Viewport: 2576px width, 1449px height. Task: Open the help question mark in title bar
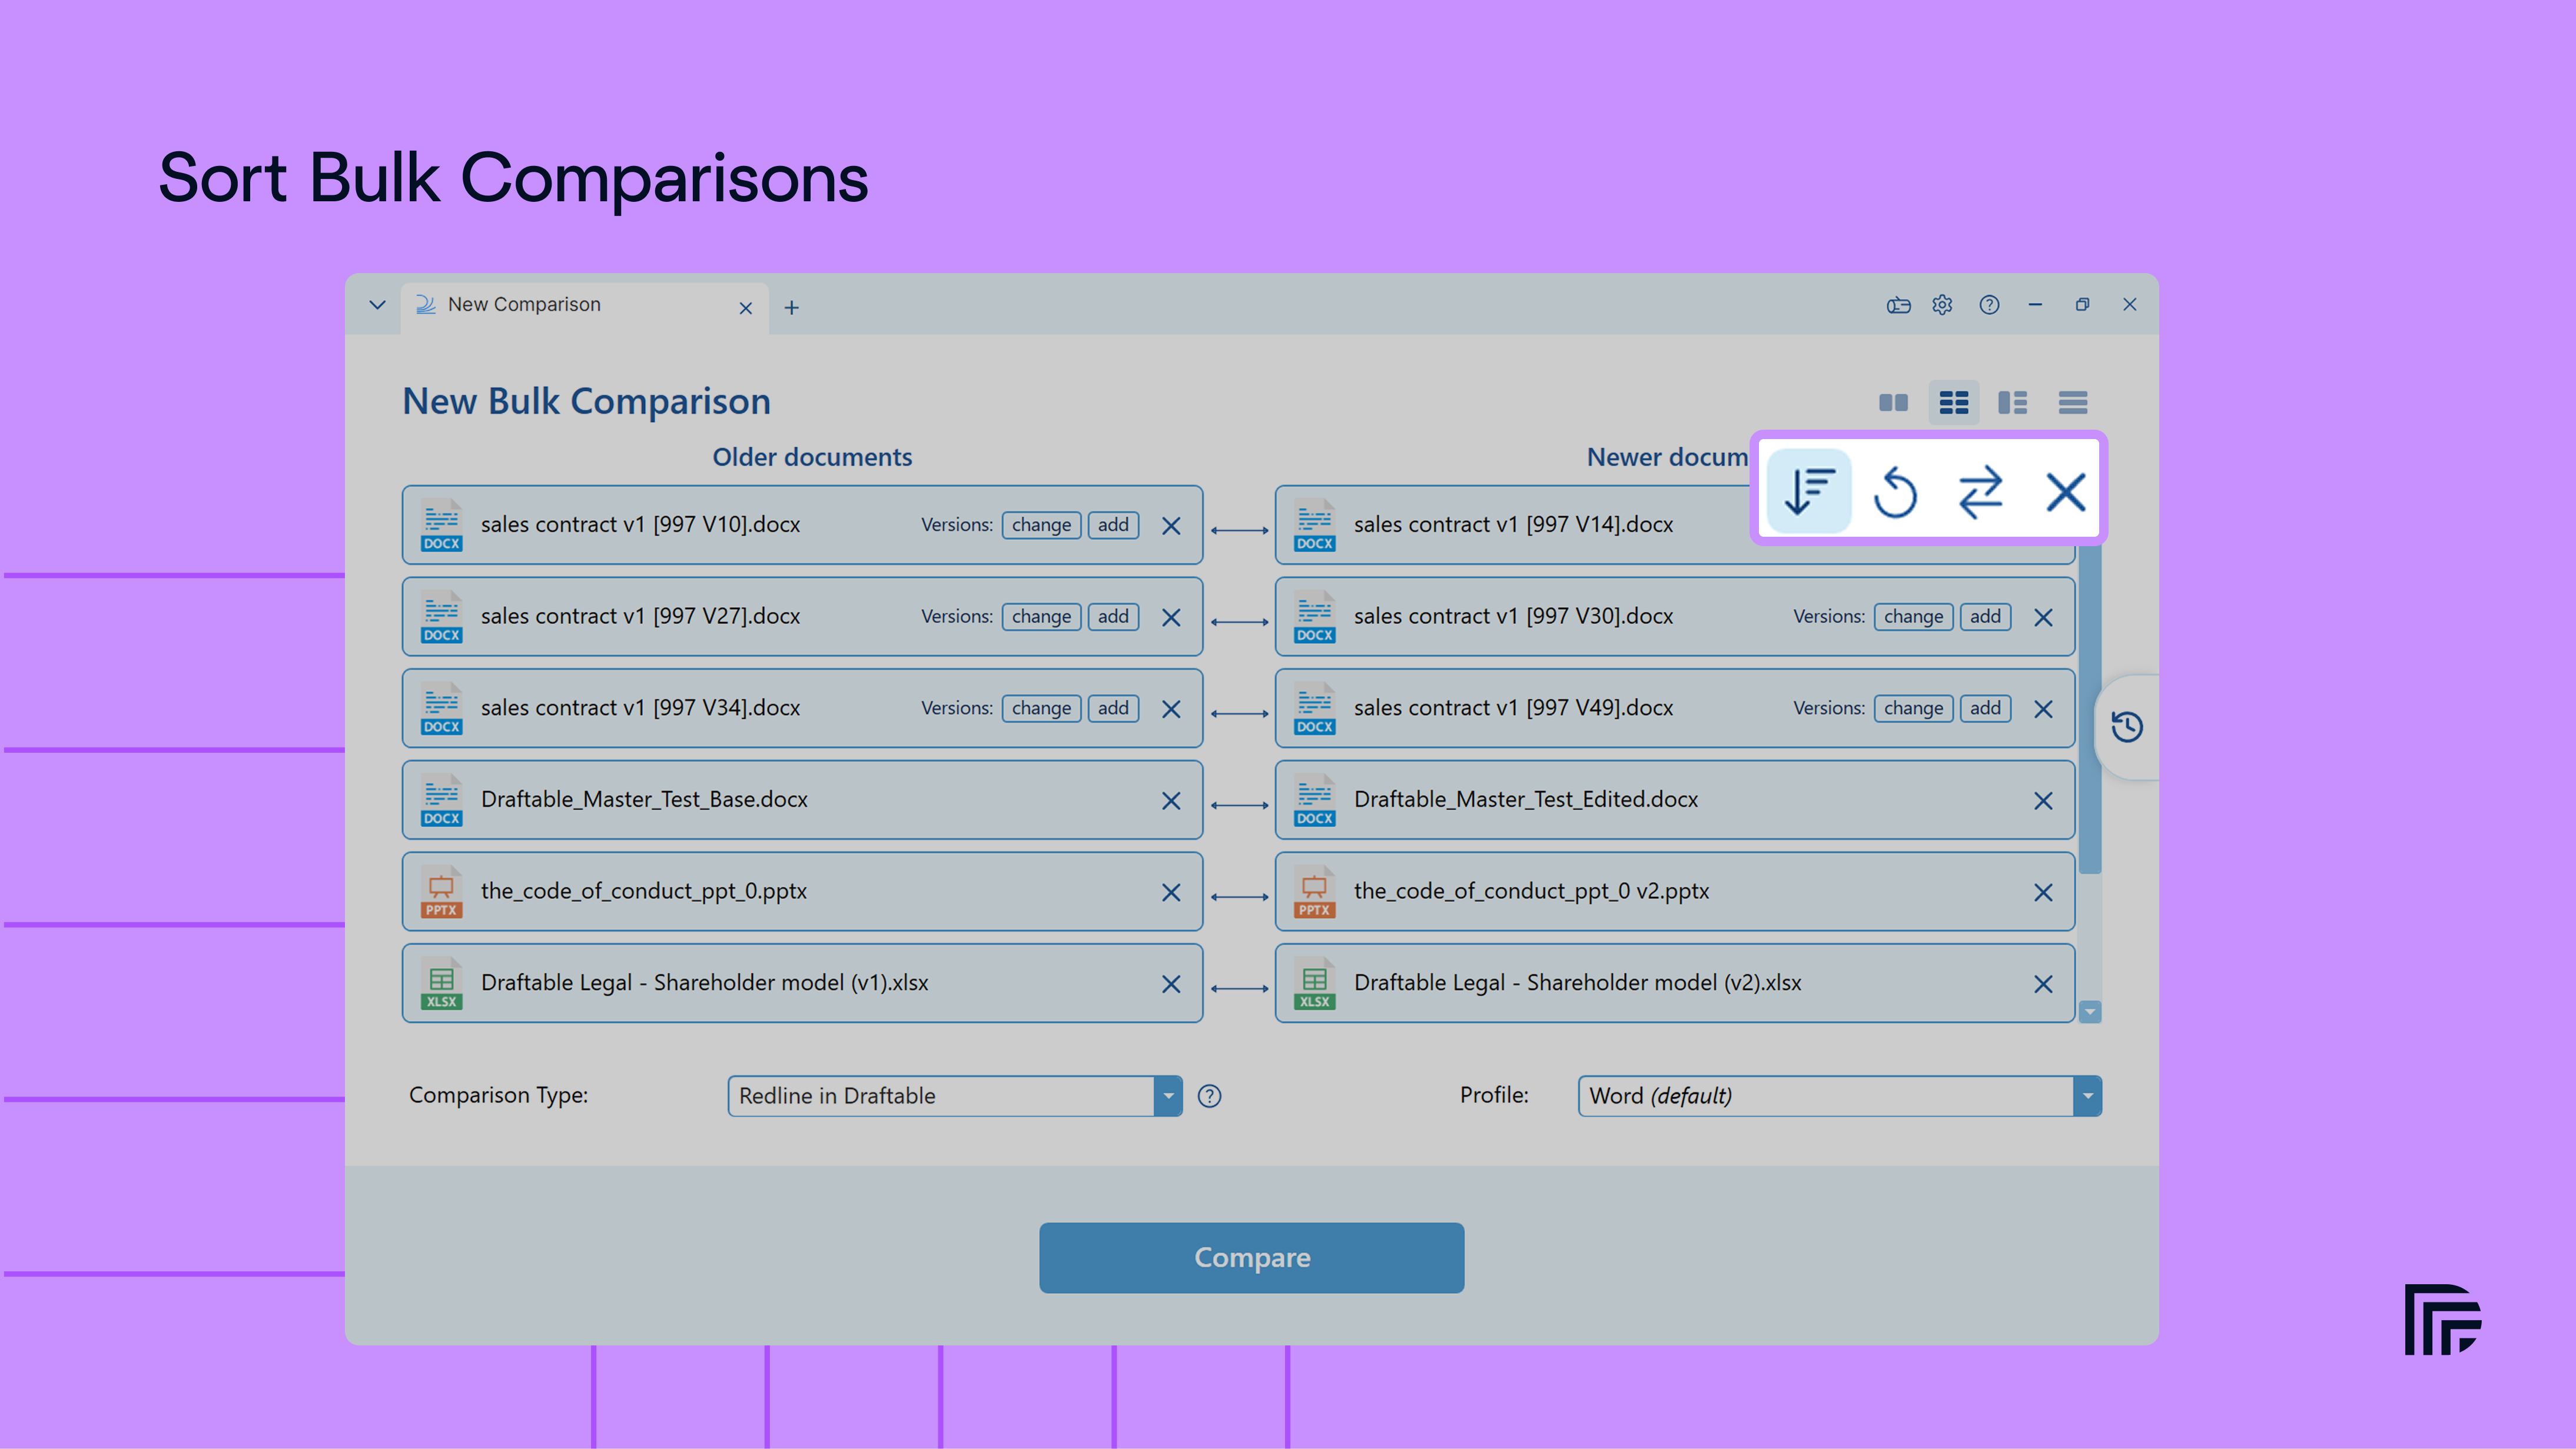point(1990,305)
